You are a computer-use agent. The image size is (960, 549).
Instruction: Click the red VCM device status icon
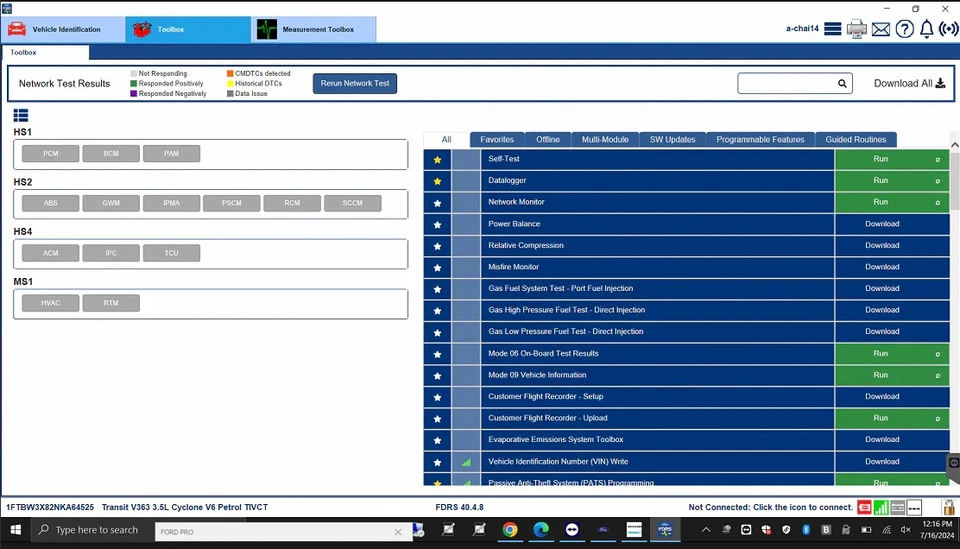pyautogui.click(x=864, y=507)
